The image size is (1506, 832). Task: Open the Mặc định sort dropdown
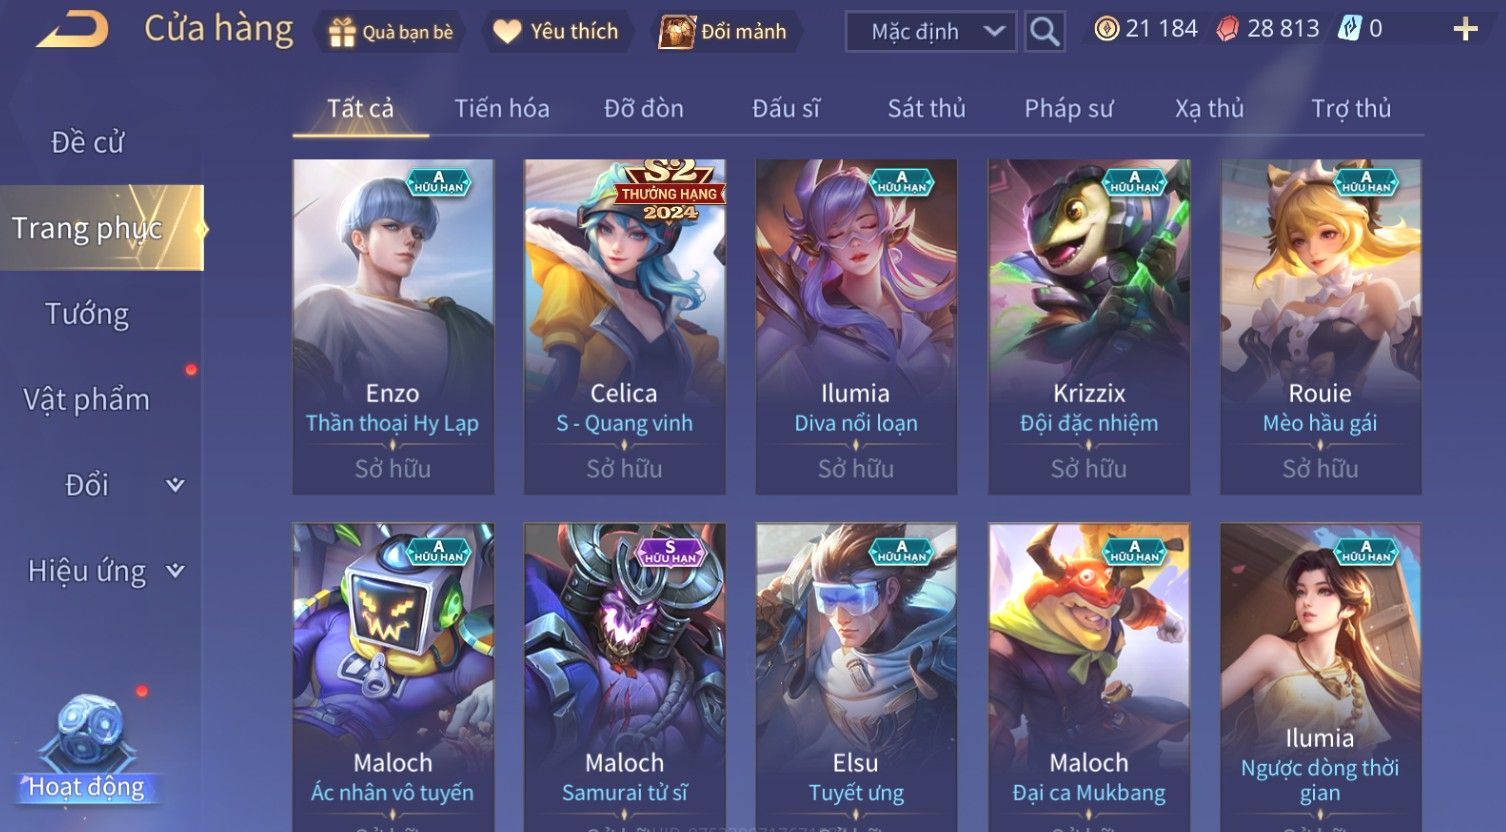(931, 32)
